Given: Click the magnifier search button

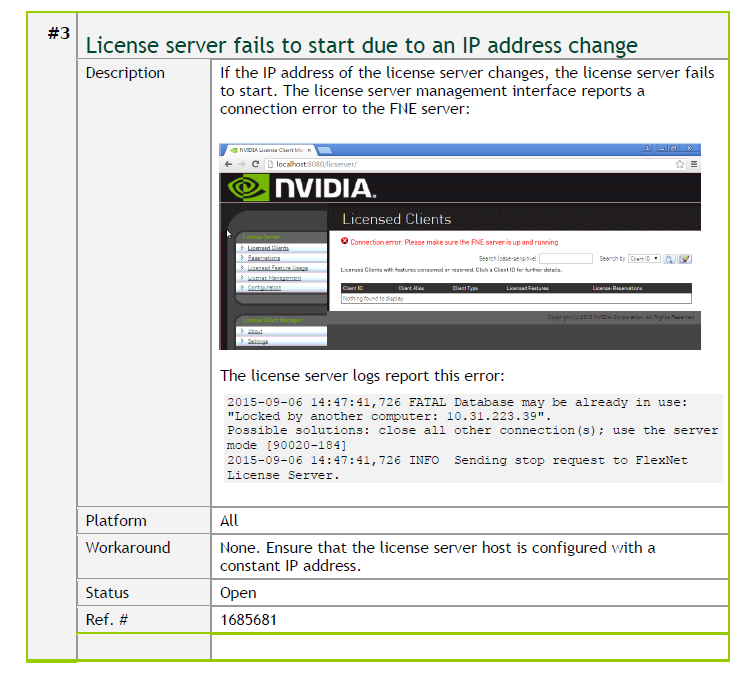Looking at the screenshot, I should [x=670, y=259].
